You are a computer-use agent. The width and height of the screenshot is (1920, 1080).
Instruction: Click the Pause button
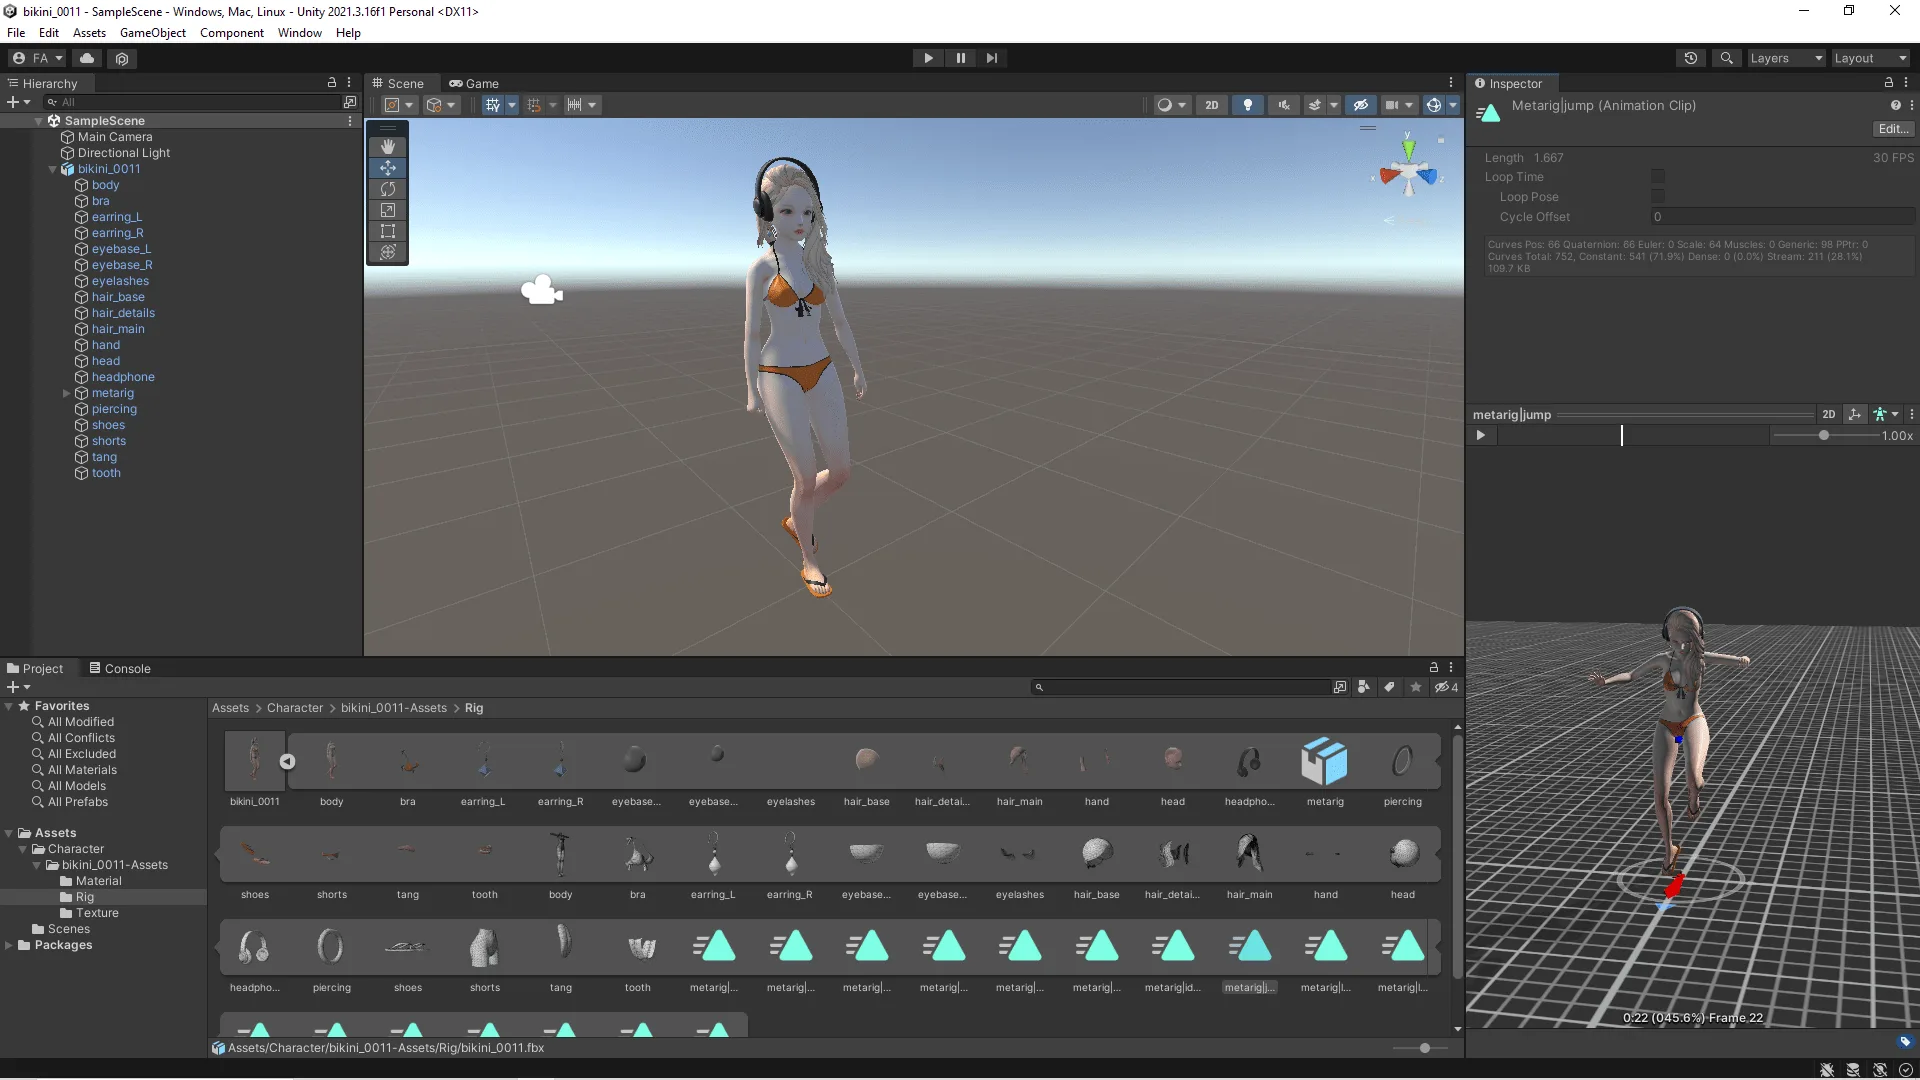tap(959, 57)
